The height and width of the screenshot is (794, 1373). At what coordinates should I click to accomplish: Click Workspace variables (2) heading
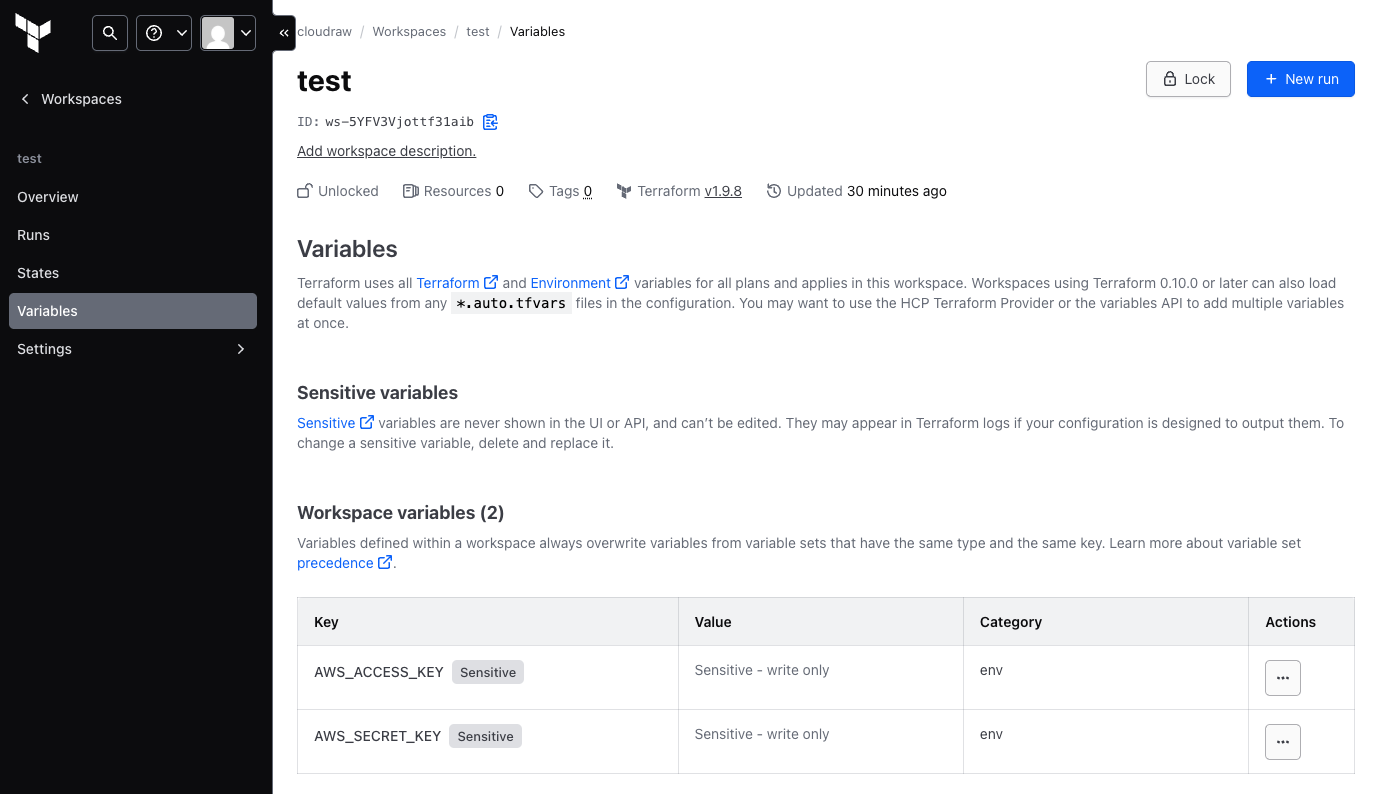(x=400, y=513)
